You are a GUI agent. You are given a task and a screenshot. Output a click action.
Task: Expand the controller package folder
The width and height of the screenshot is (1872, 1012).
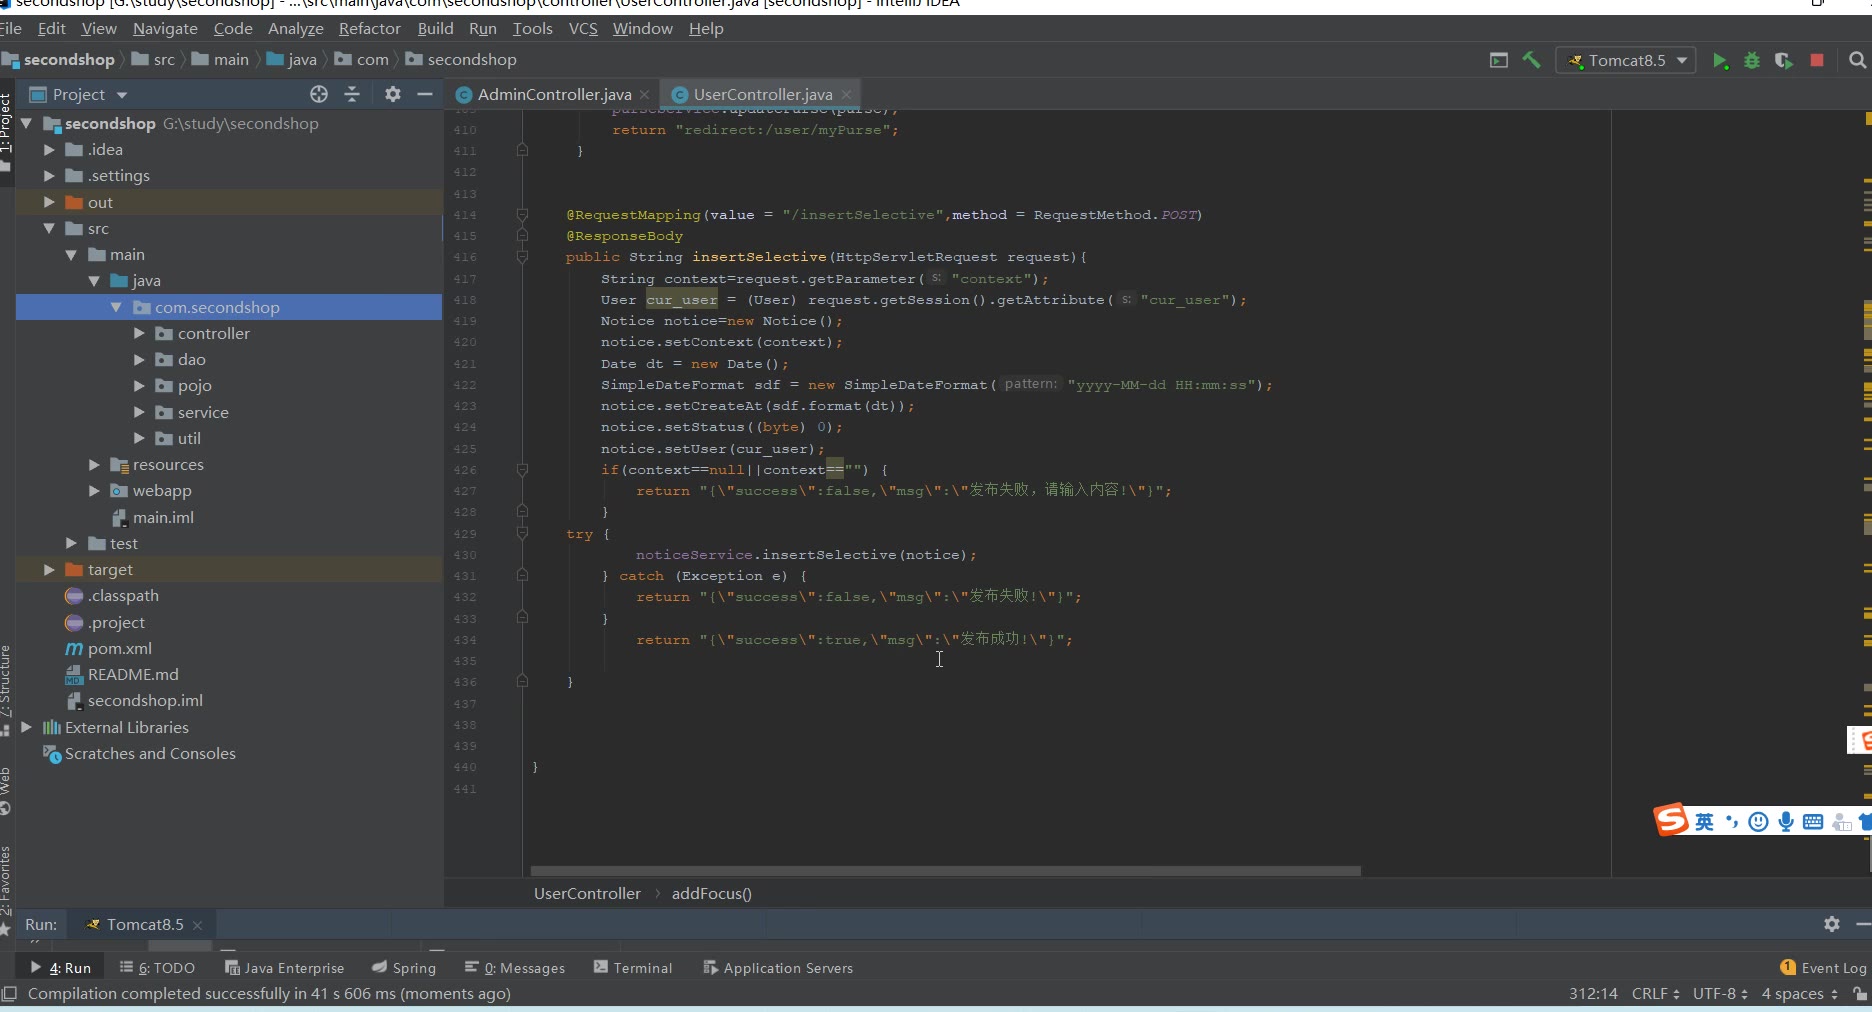[140, 334]
